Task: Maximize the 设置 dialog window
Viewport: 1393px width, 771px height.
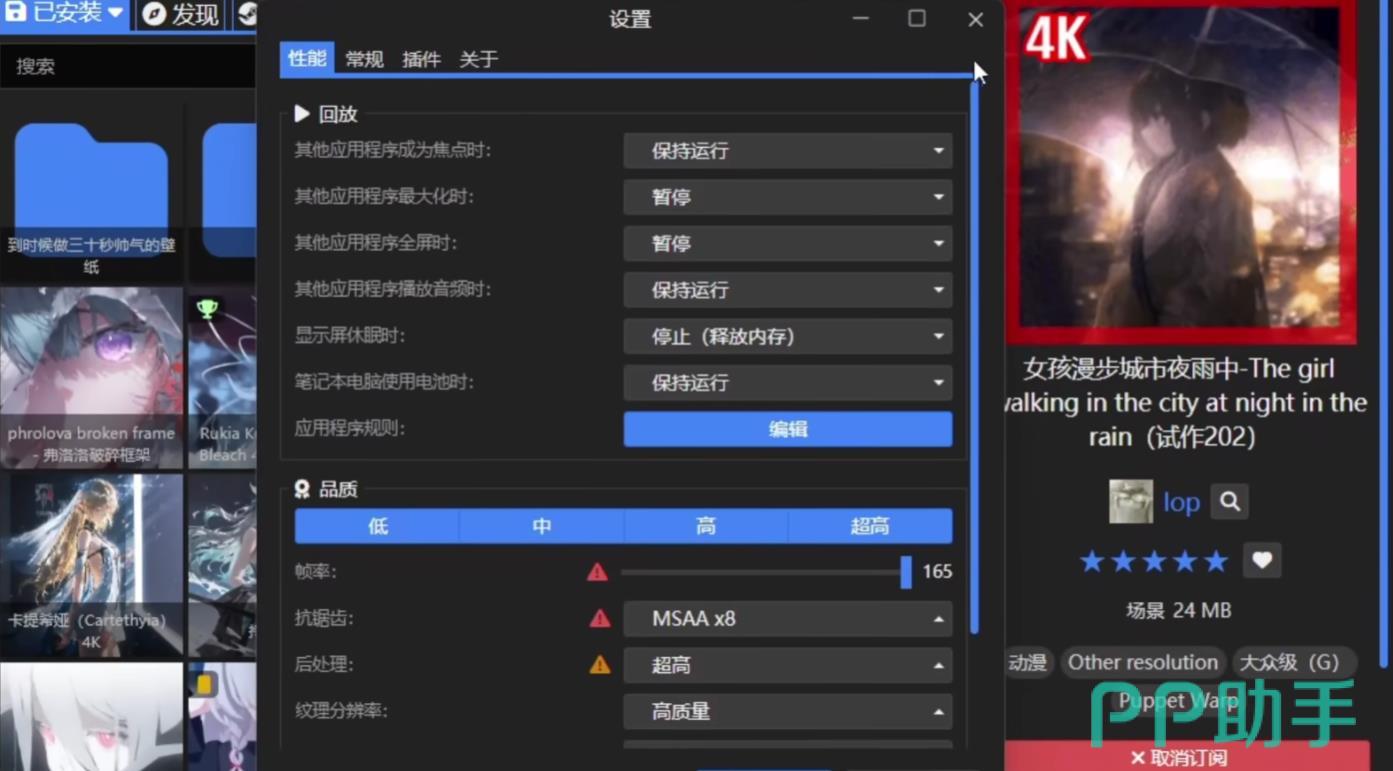Action: [917, 19]
